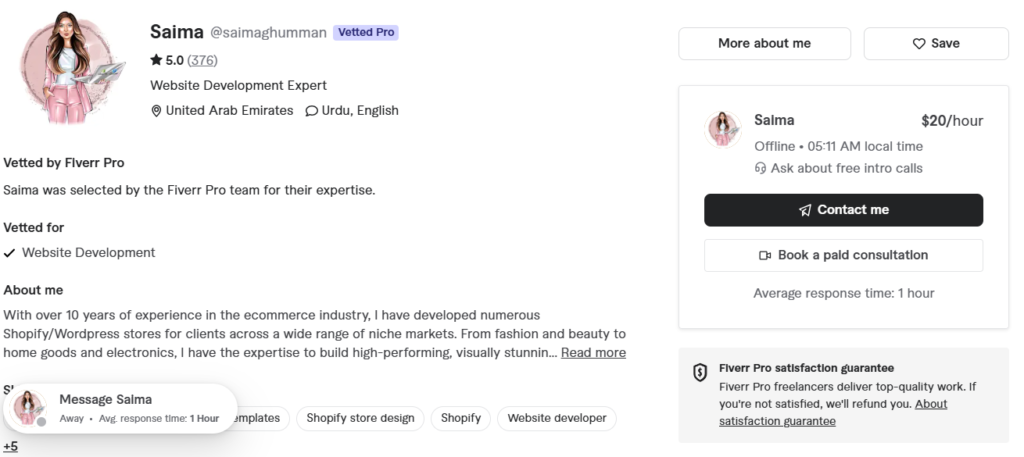Click @saimaghumman username

(x=268, y=33)
